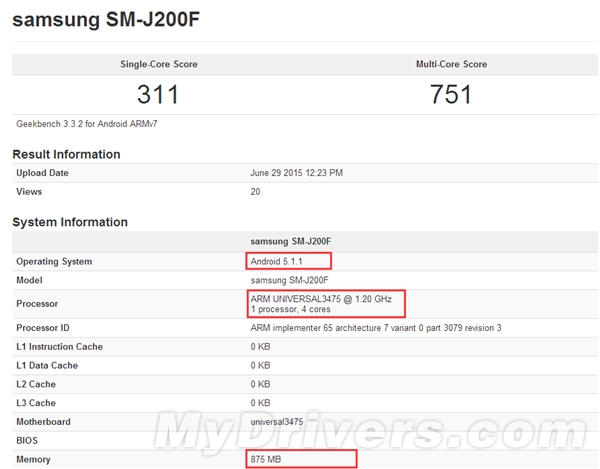Viewport: 600px width, 469px height.
Task: Click the multi-core score value 751
Action: (x=451, y=94)
